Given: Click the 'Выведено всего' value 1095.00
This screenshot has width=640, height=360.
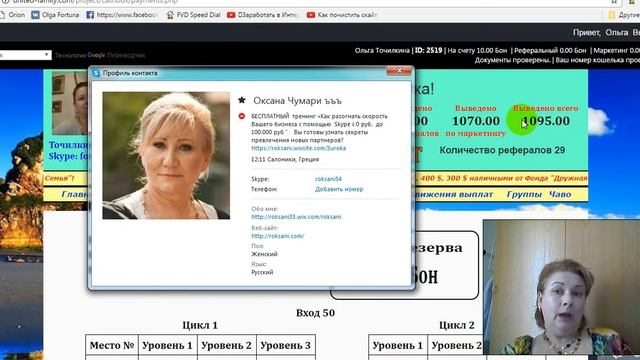Looking at the screenshot, I should [x=546, y=121].
